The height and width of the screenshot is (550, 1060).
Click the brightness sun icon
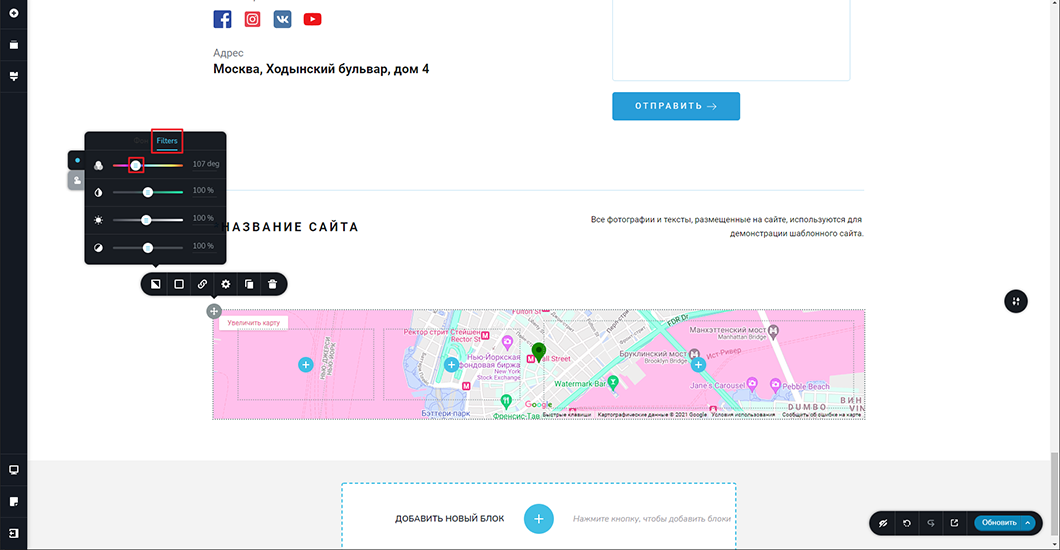99,220
